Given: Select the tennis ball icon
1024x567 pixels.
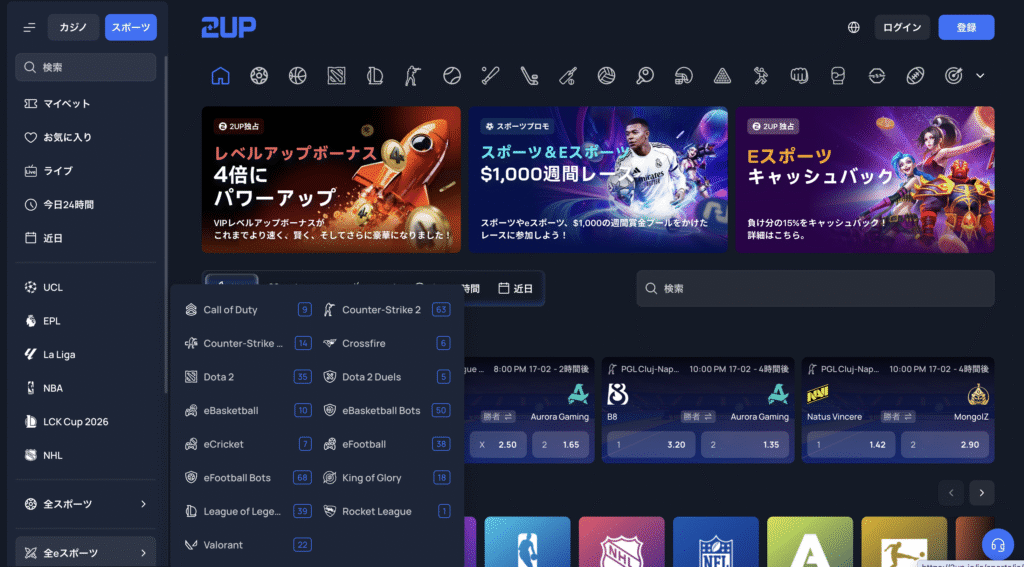Looking at the screenshot, I should click(452, 76).
